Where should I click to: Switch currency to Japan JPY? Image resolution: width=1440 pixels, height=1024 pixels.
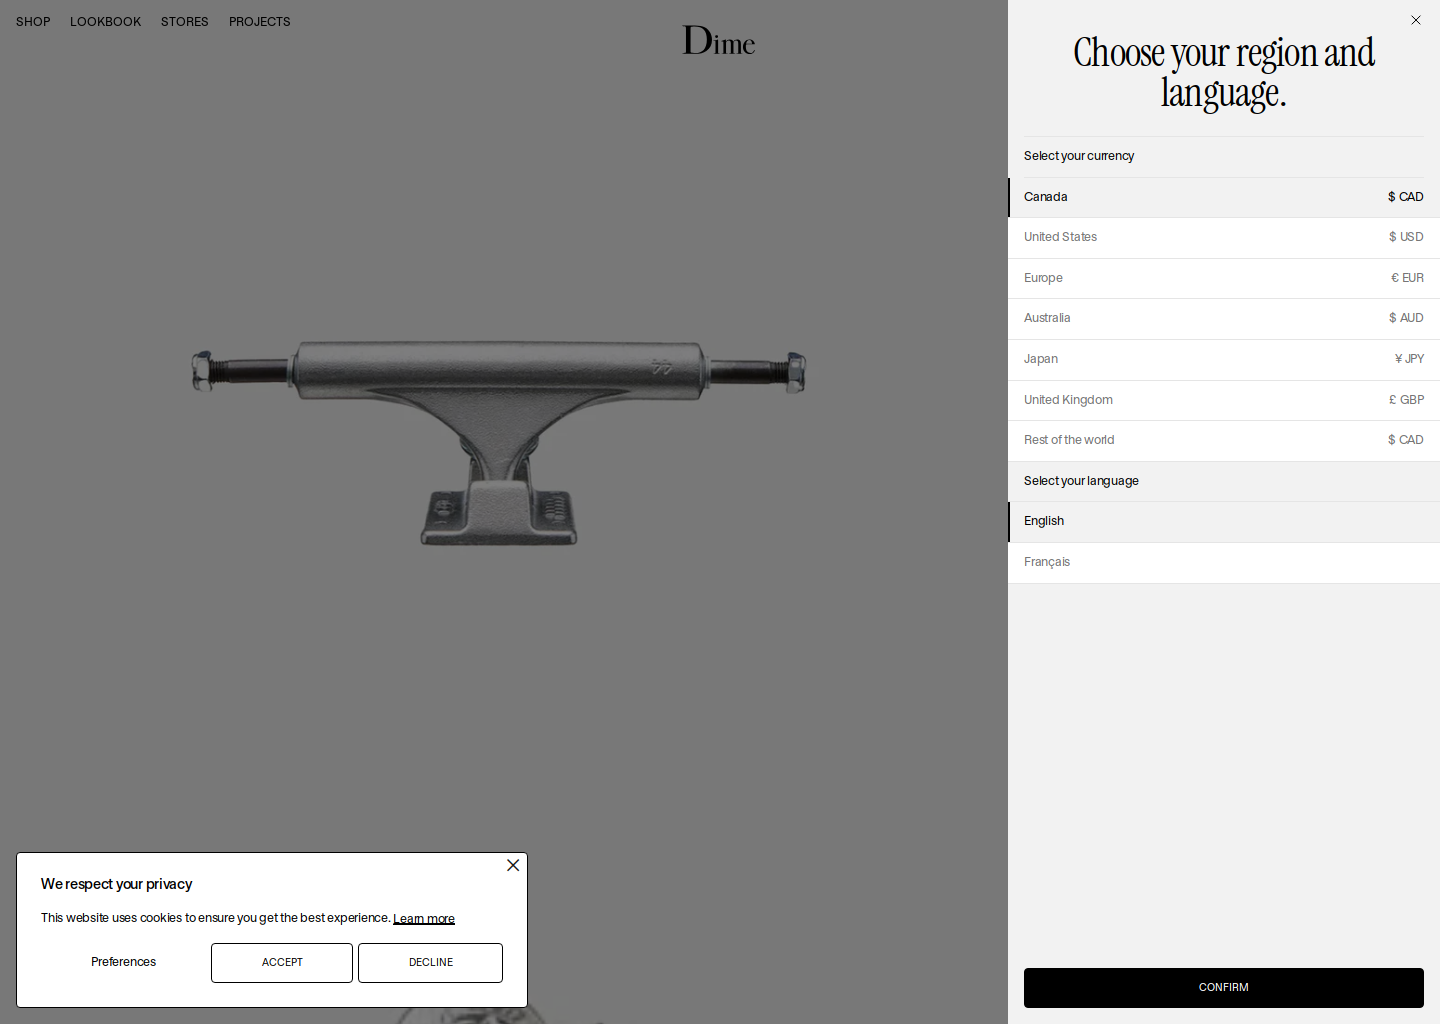[1223, 359]
